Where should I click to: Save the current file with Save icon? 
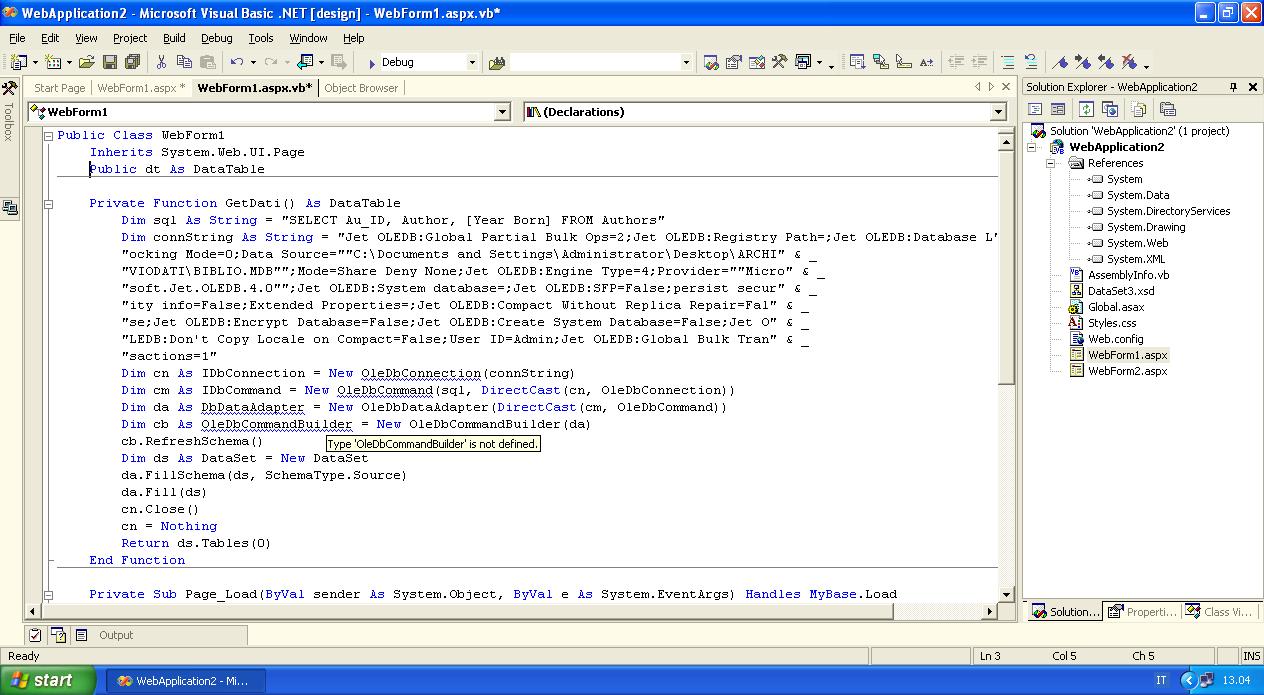(110, 62)
